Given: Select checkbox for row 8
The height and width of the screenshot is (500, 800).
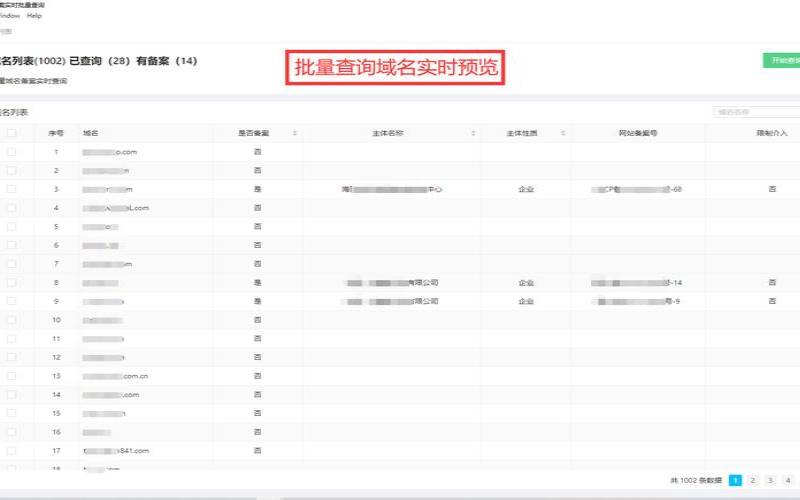Looking at the screenshot, I should [x=11, y=283].
